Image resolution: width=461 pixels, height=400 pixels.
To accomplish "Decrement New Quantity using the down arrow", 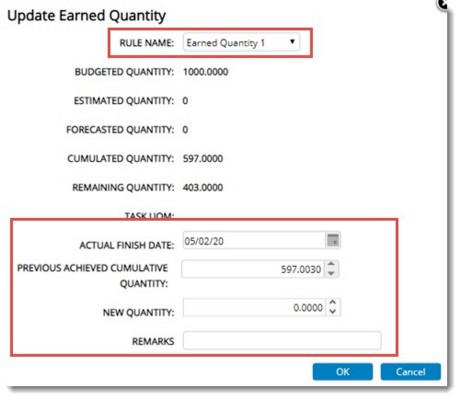I will [x=333, y=311].
